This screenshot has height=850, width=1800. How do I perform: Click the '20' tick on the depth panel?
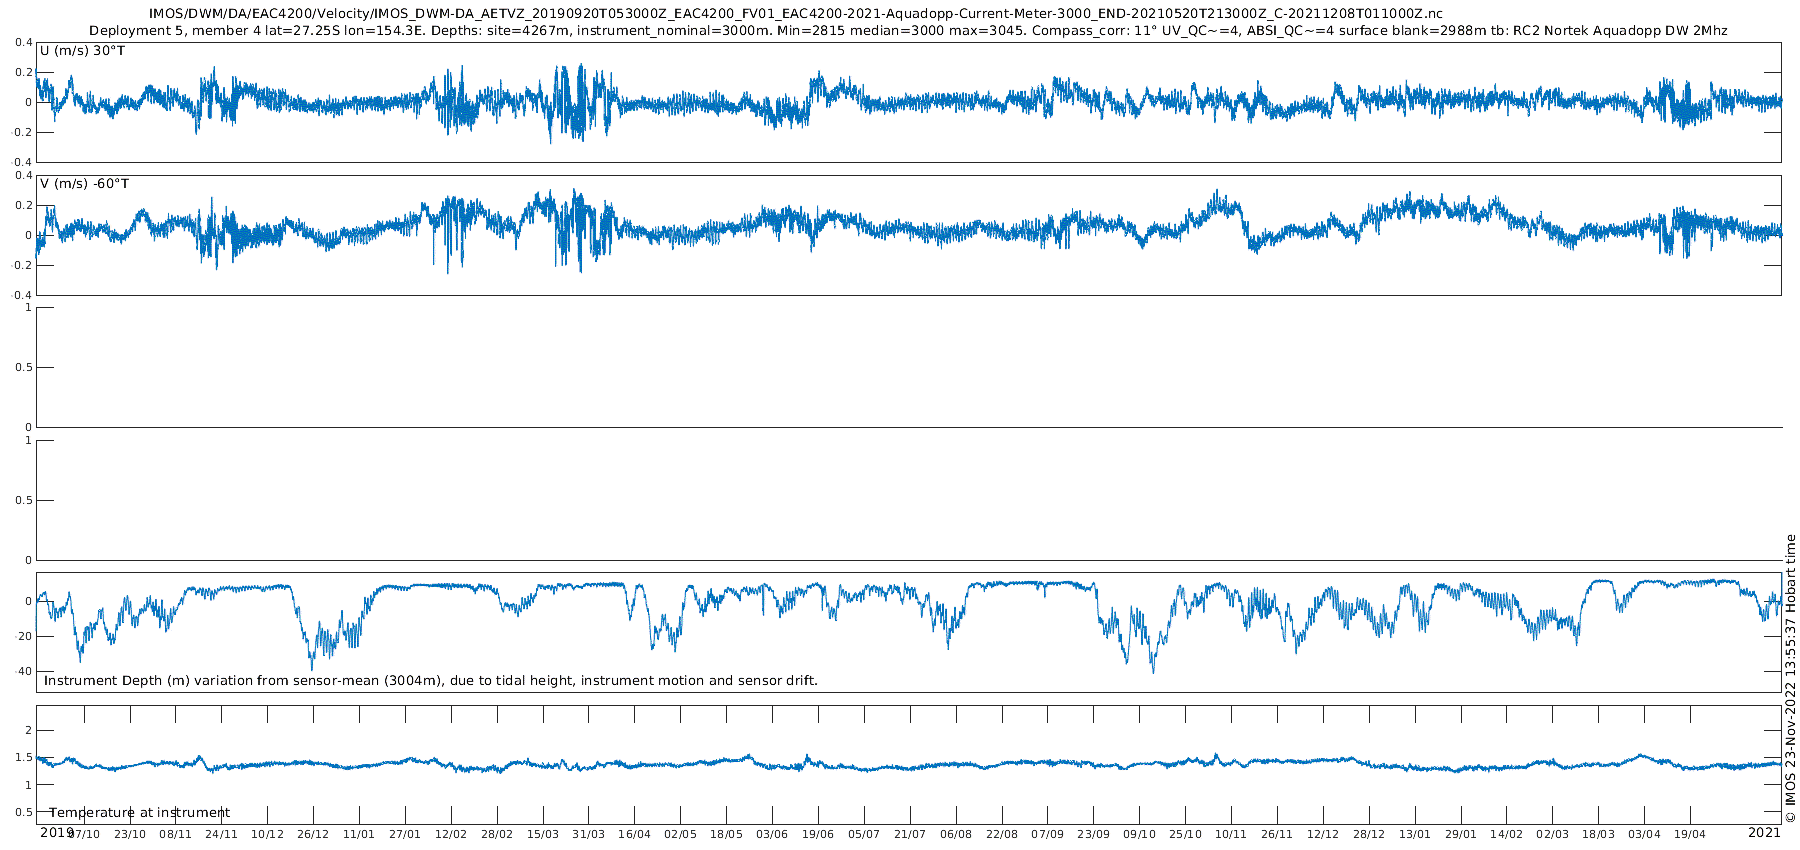25,637
